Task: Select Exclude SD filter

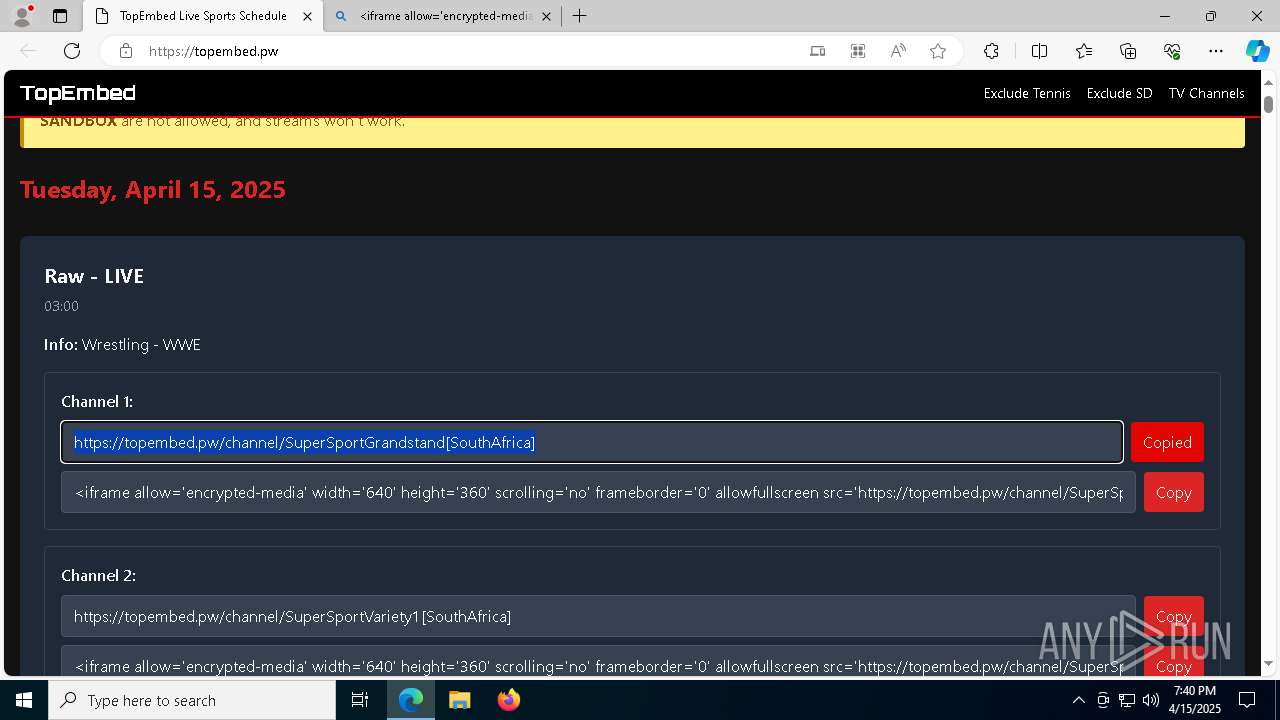Action: coord(1119,93)
